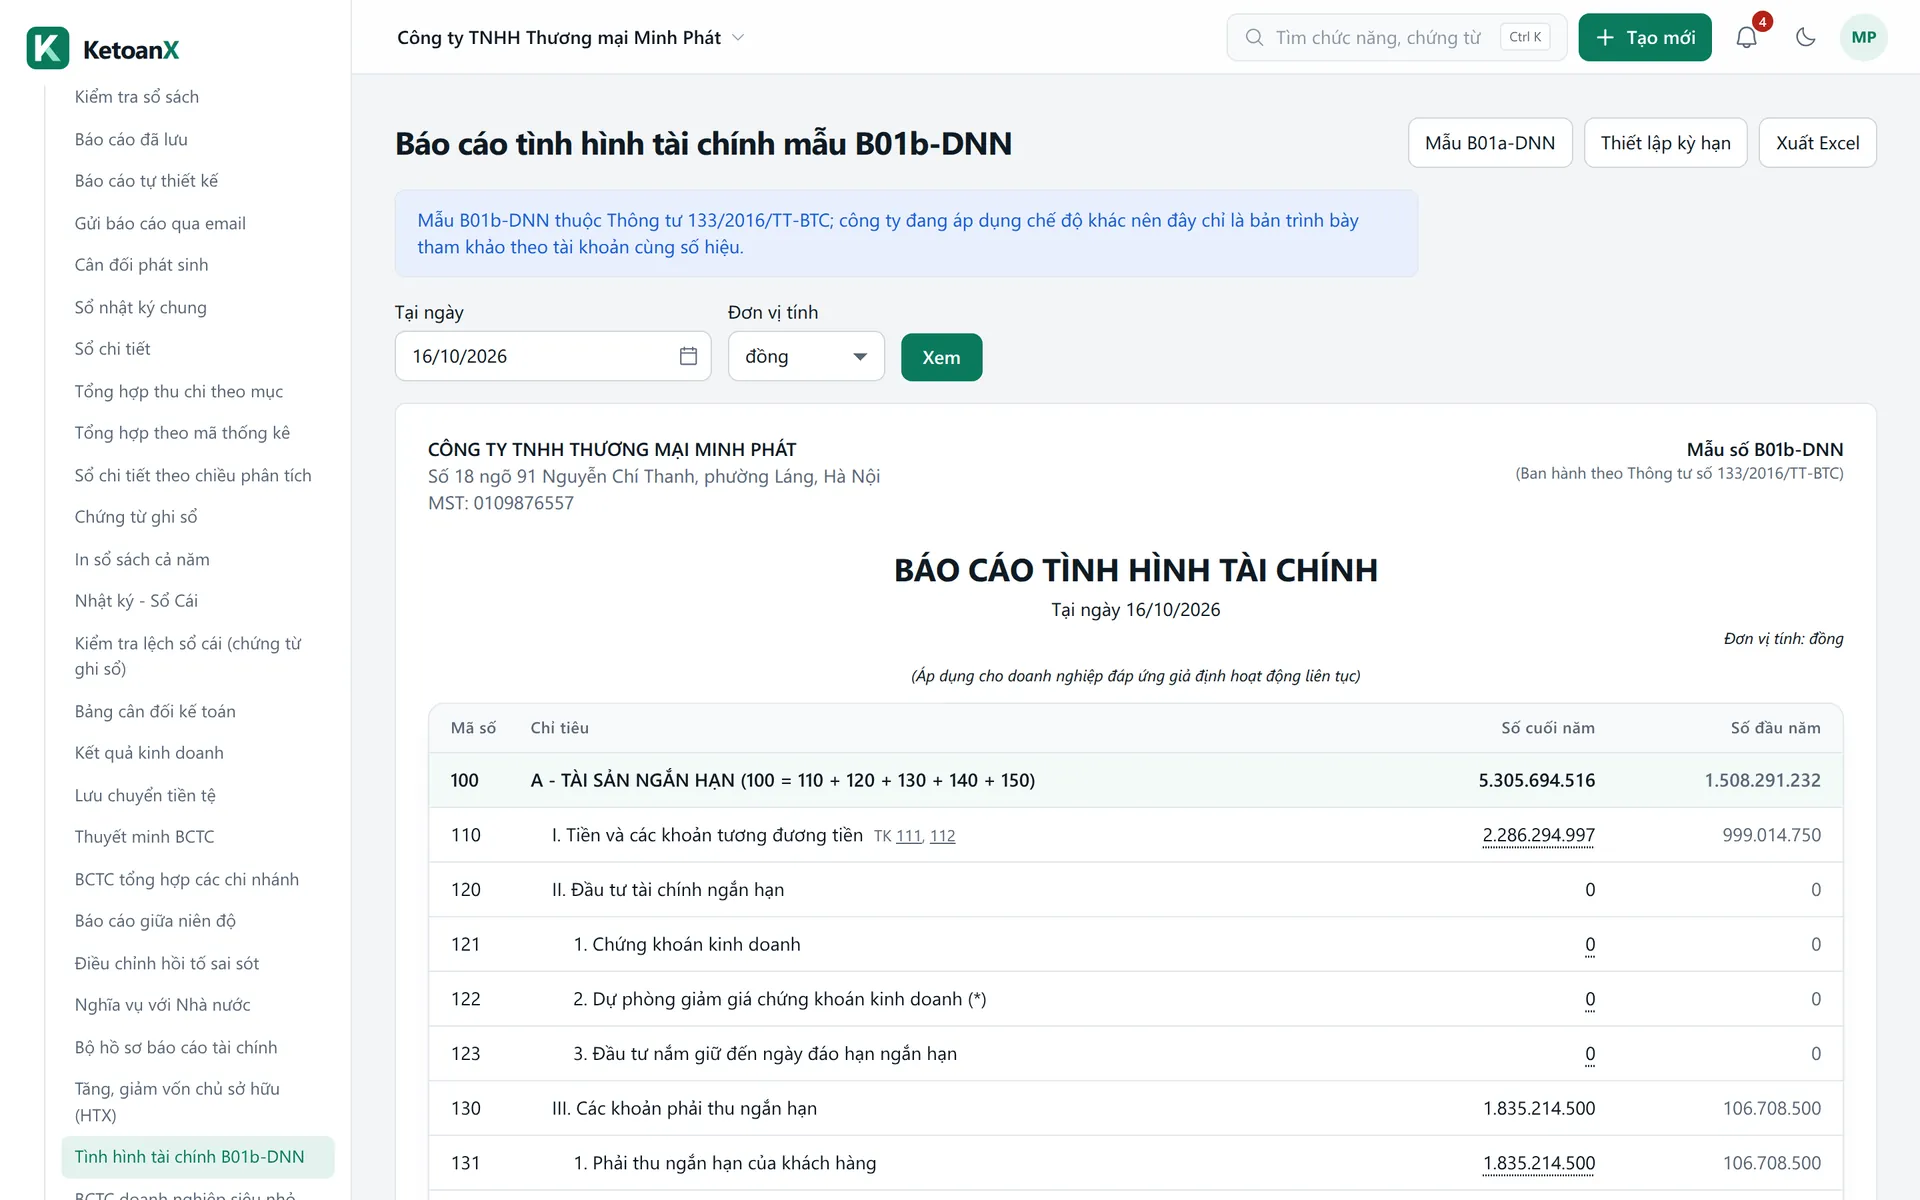Click the Xem button
1920x1200 pixels.
pyautogui.click(x=941, y=357)
